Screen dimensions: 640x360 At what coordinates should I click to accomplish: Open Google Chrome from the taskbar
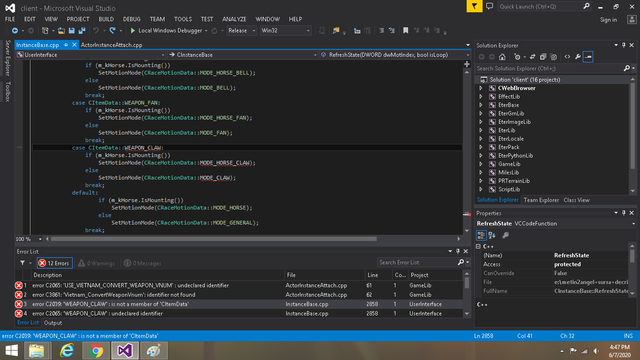[96, 351]
